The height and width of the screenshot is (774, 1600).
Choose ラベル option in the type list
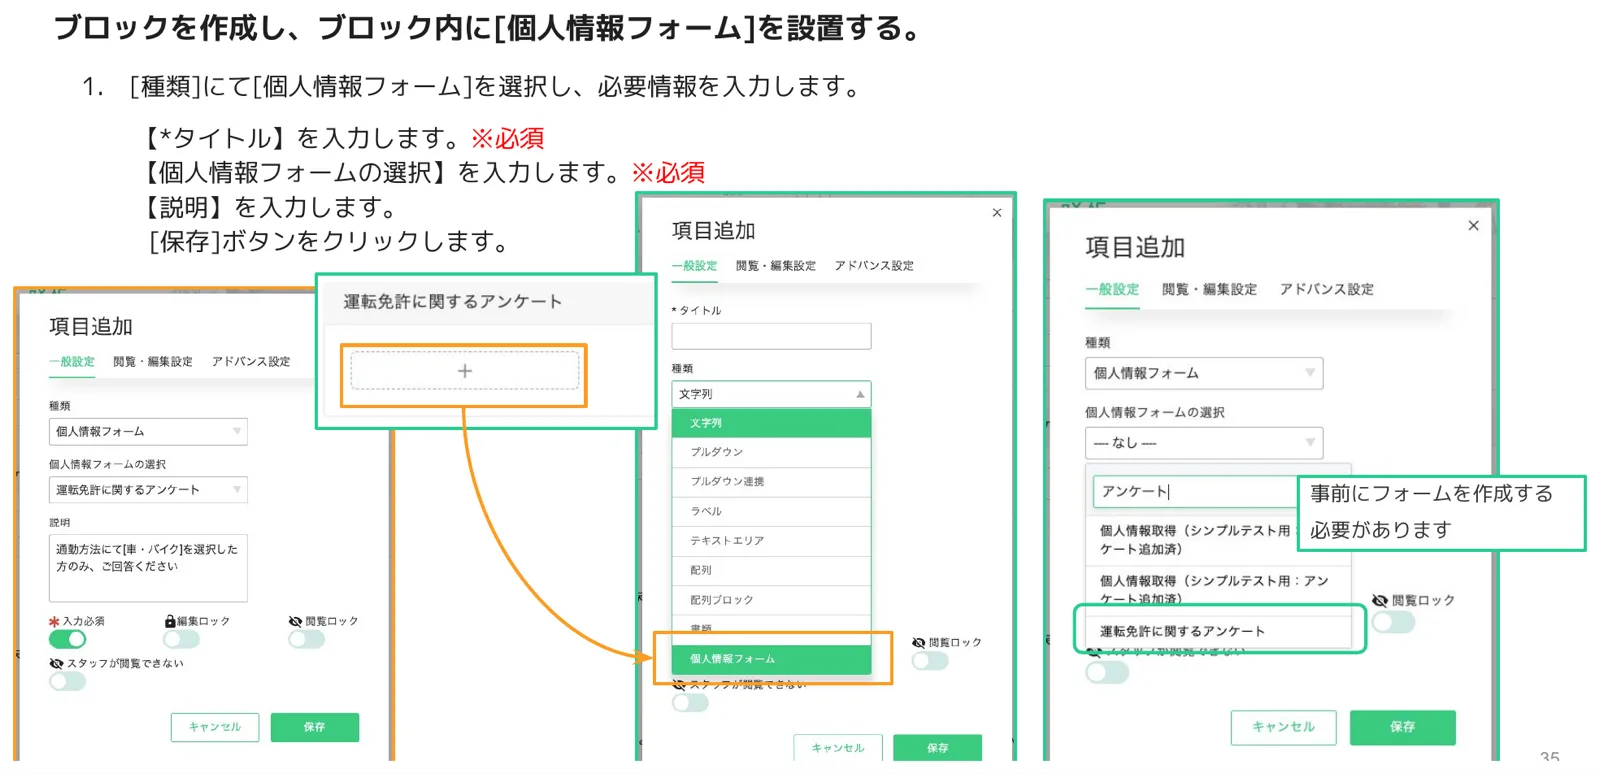(x=771, y=511)
